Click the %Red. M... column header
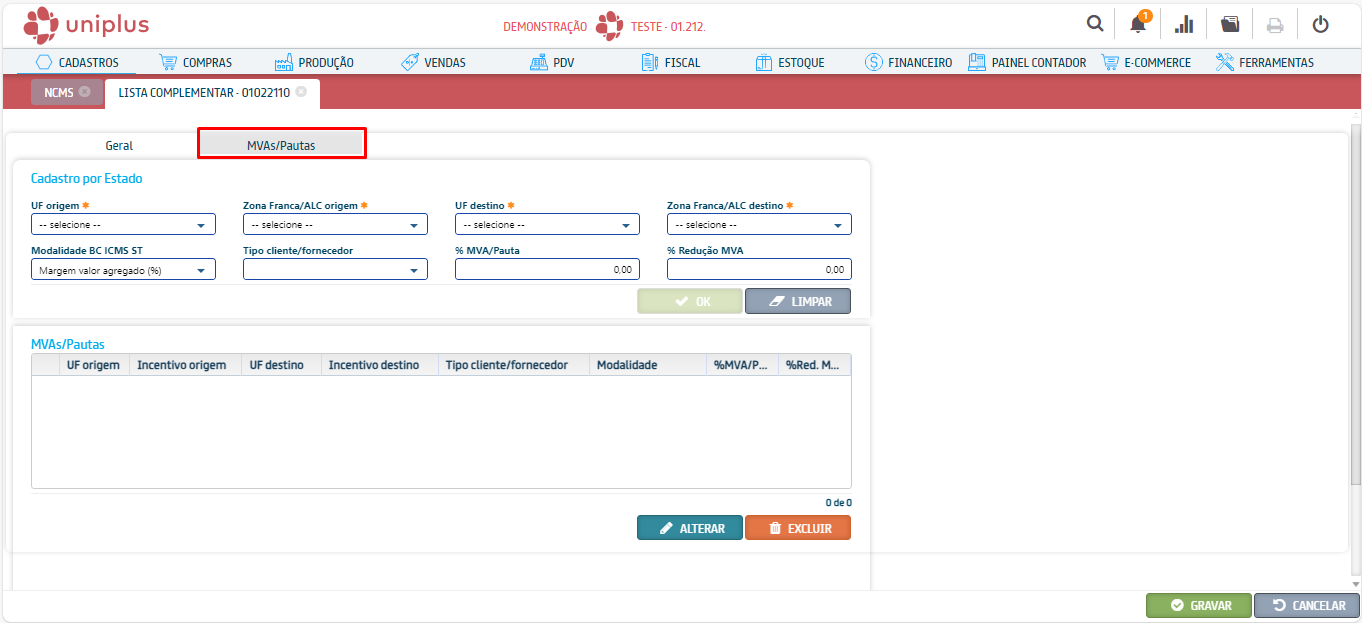 814,365
